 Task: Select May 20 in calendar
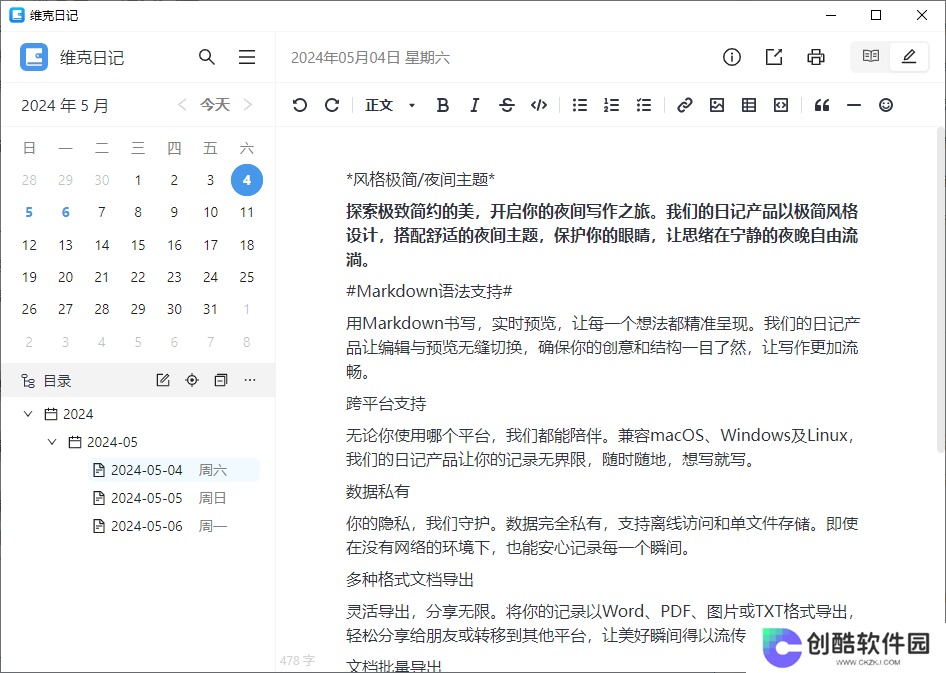point(65,277)
